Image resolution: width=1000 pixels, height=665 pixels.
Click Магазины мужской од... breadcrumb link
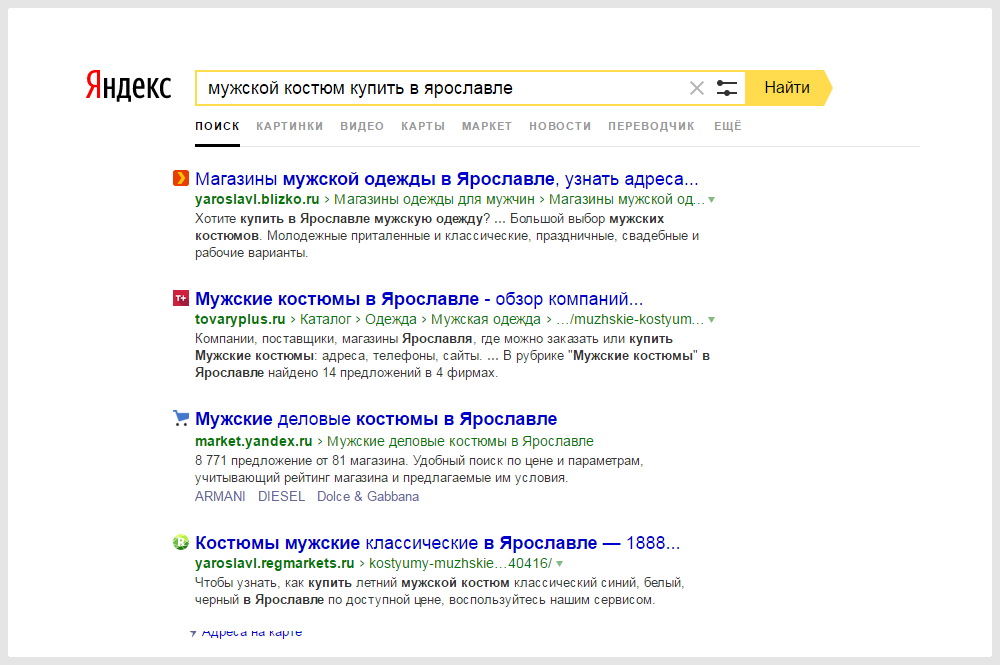click(626, 200)
